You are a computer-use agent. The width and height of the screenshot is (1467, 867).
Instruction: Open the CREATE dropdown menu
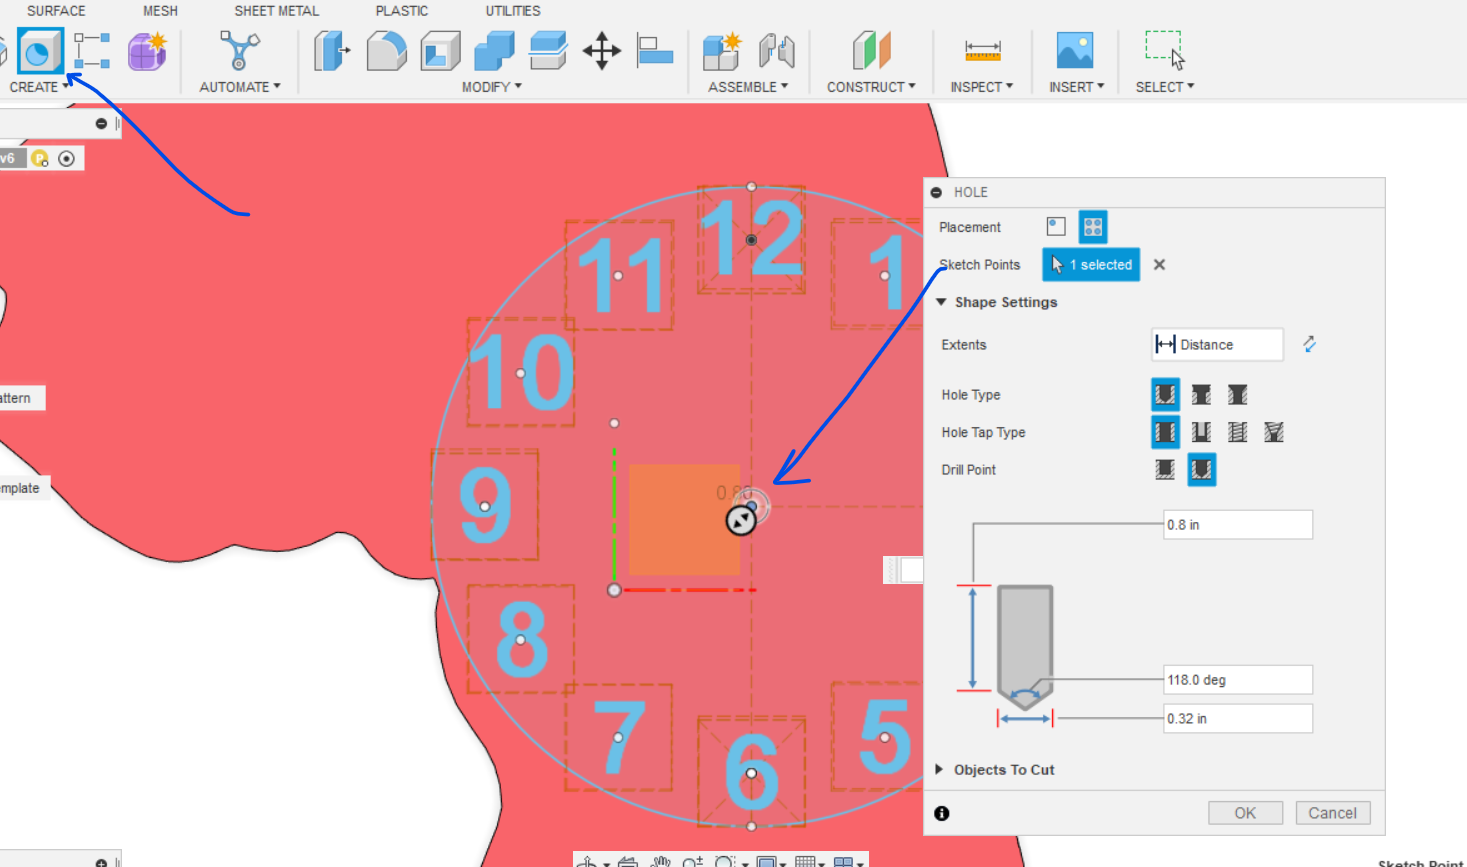[x=40, y=87]
